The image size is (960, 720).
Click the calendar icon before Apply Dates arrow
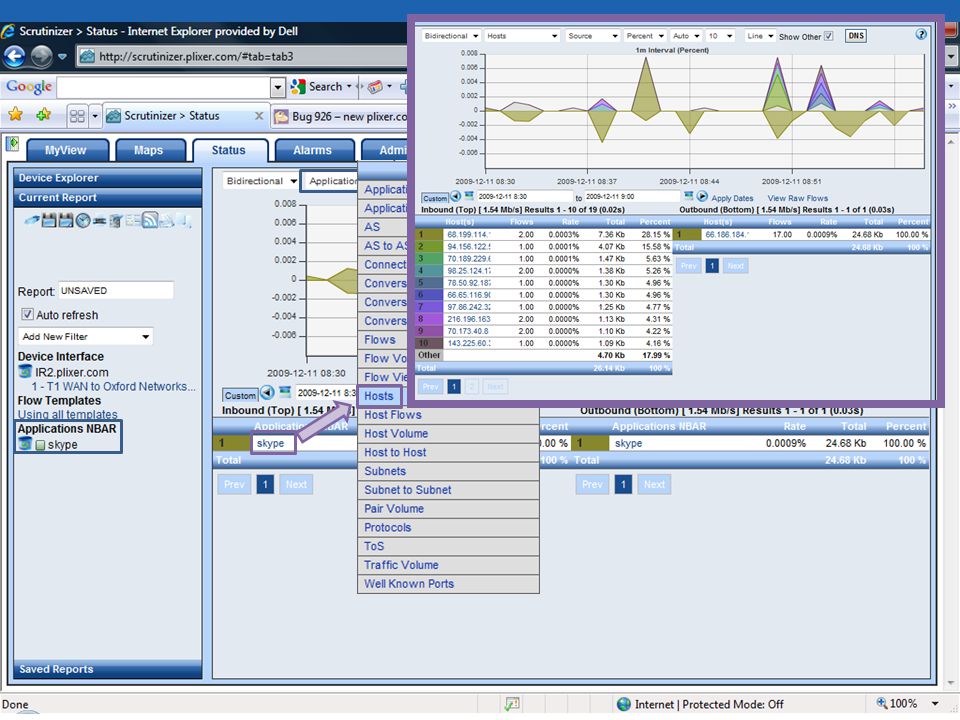(689, 196)
